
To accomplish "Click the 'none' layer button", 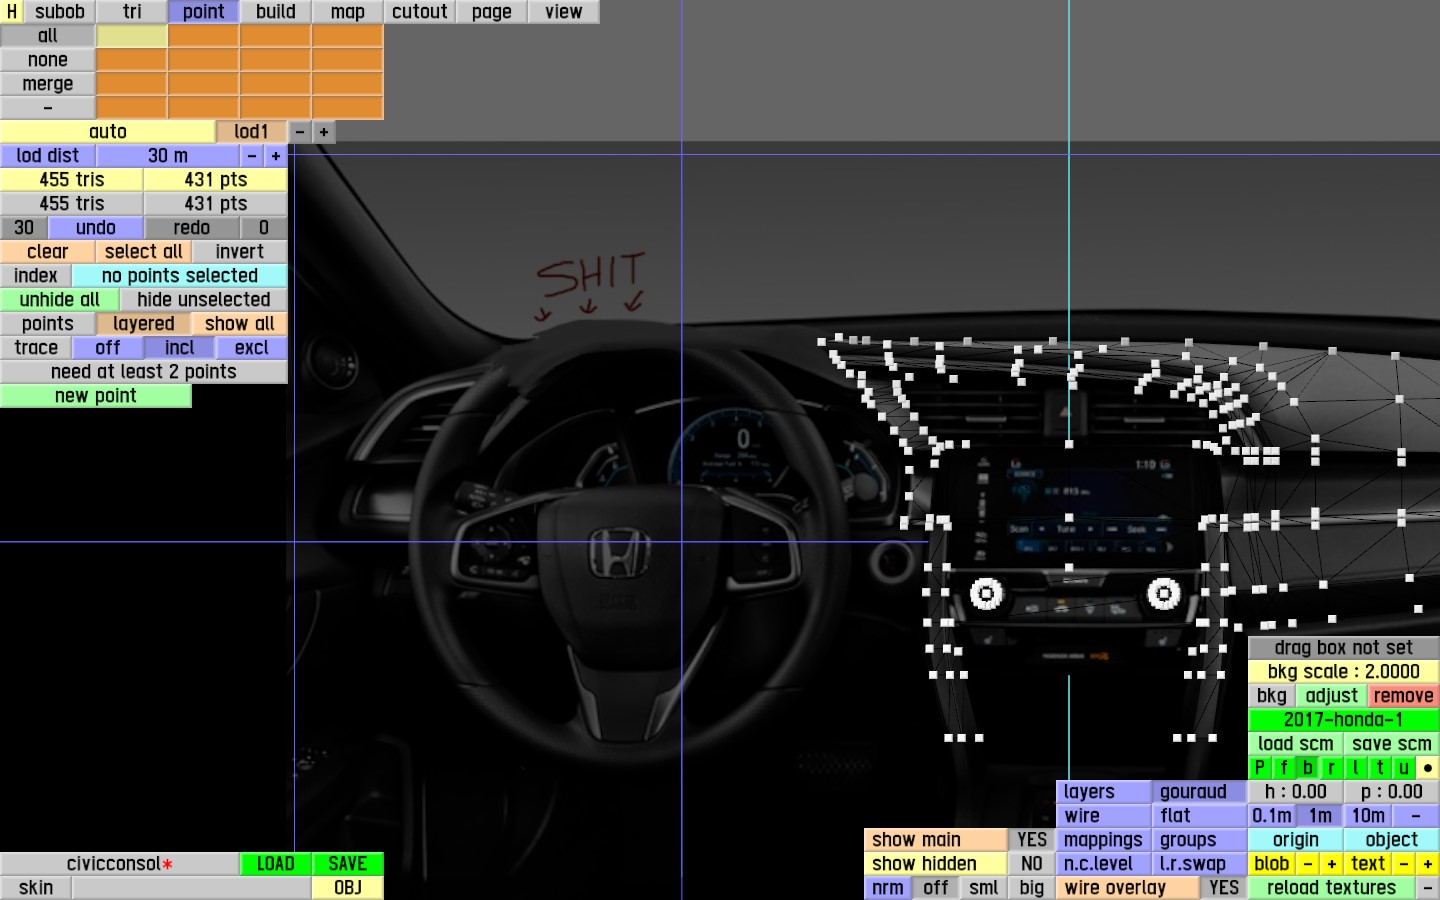I will click(x=48, y=60).
